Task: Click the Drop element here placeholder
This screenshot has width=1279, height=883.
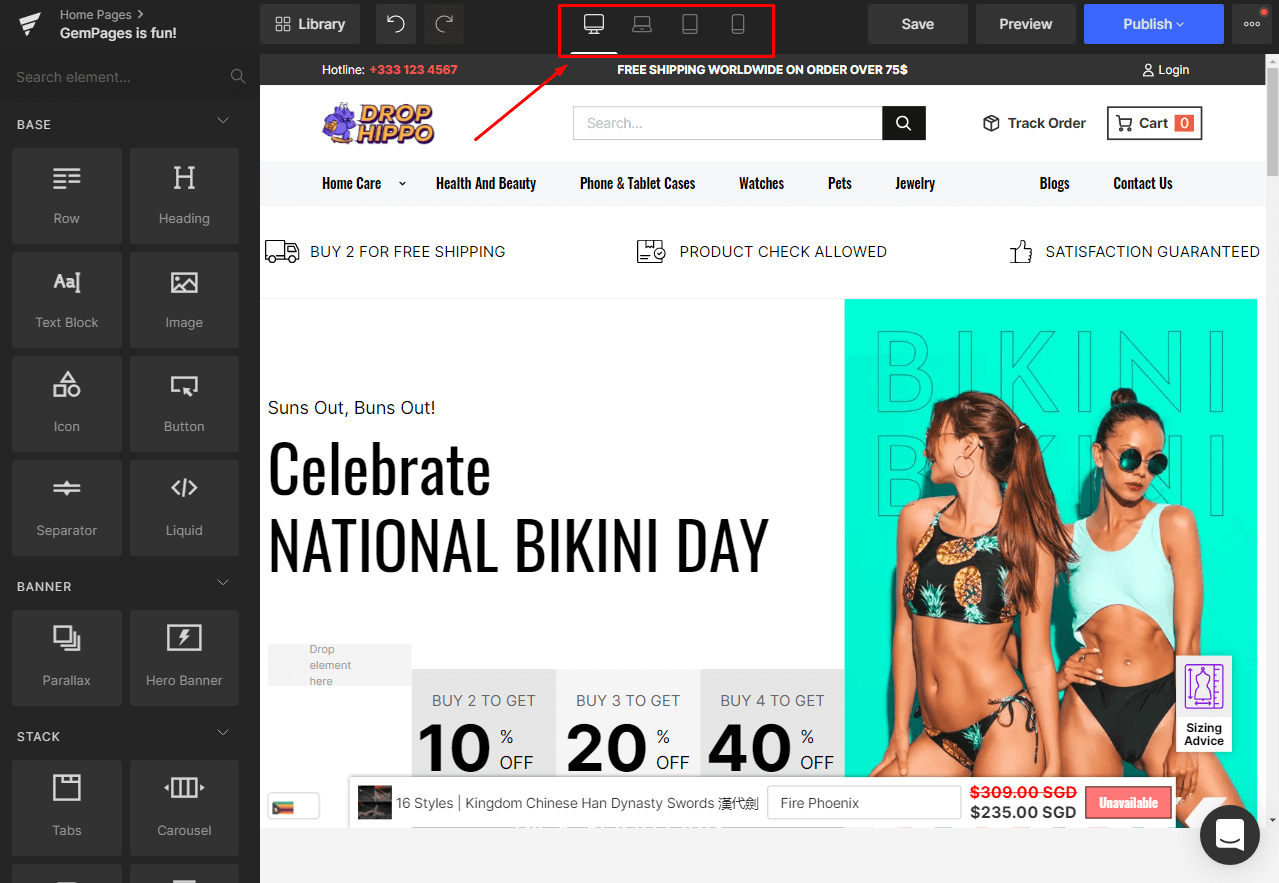Action: pyautogui.click(x=339, y=665)
